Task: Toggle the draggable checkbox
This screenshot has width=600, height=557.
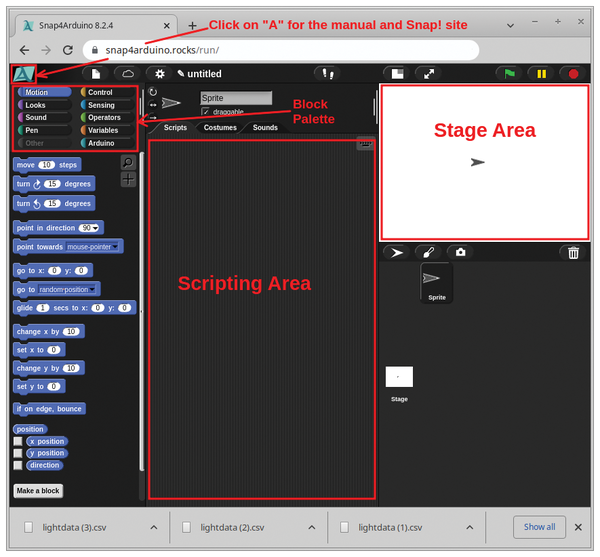Action: 205,112
